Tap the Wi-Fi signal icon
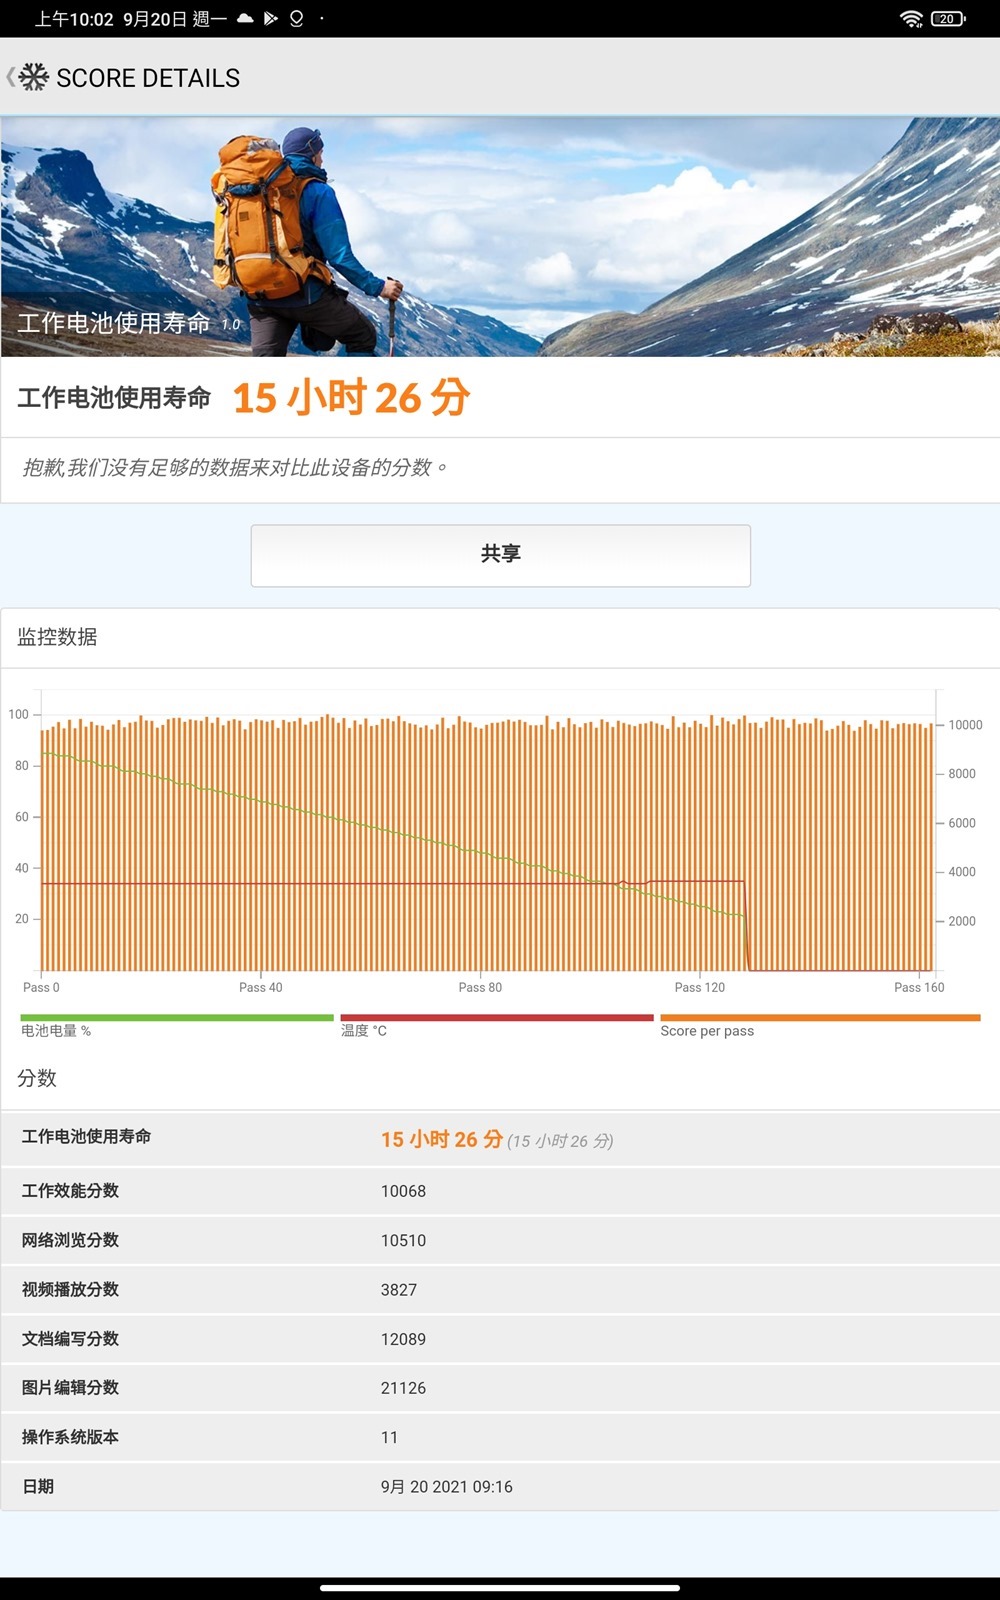 coord(911,18)
